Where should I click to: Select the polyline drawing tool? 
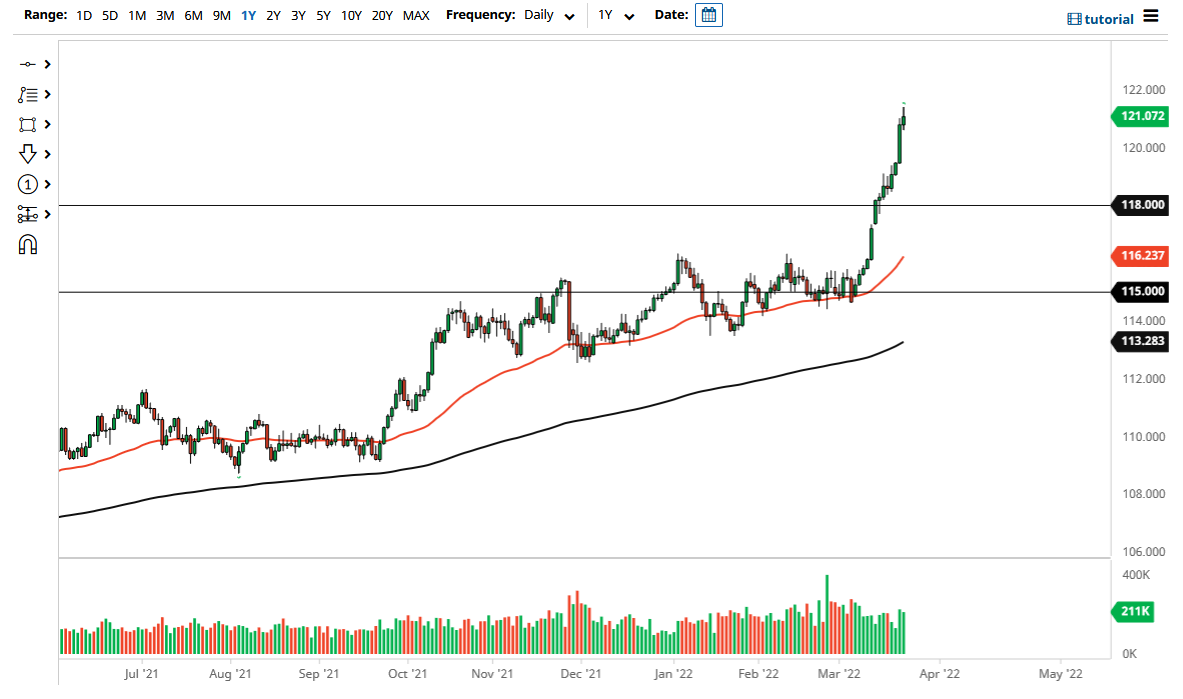[x=28, y=94]
